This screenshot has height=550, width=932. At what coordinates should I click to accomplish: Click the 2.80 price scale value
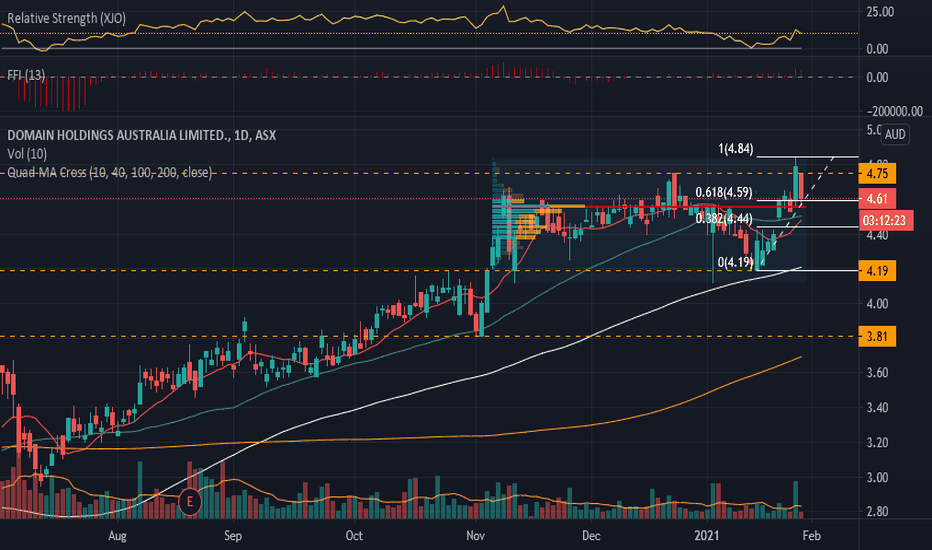[x=877, y=511]
